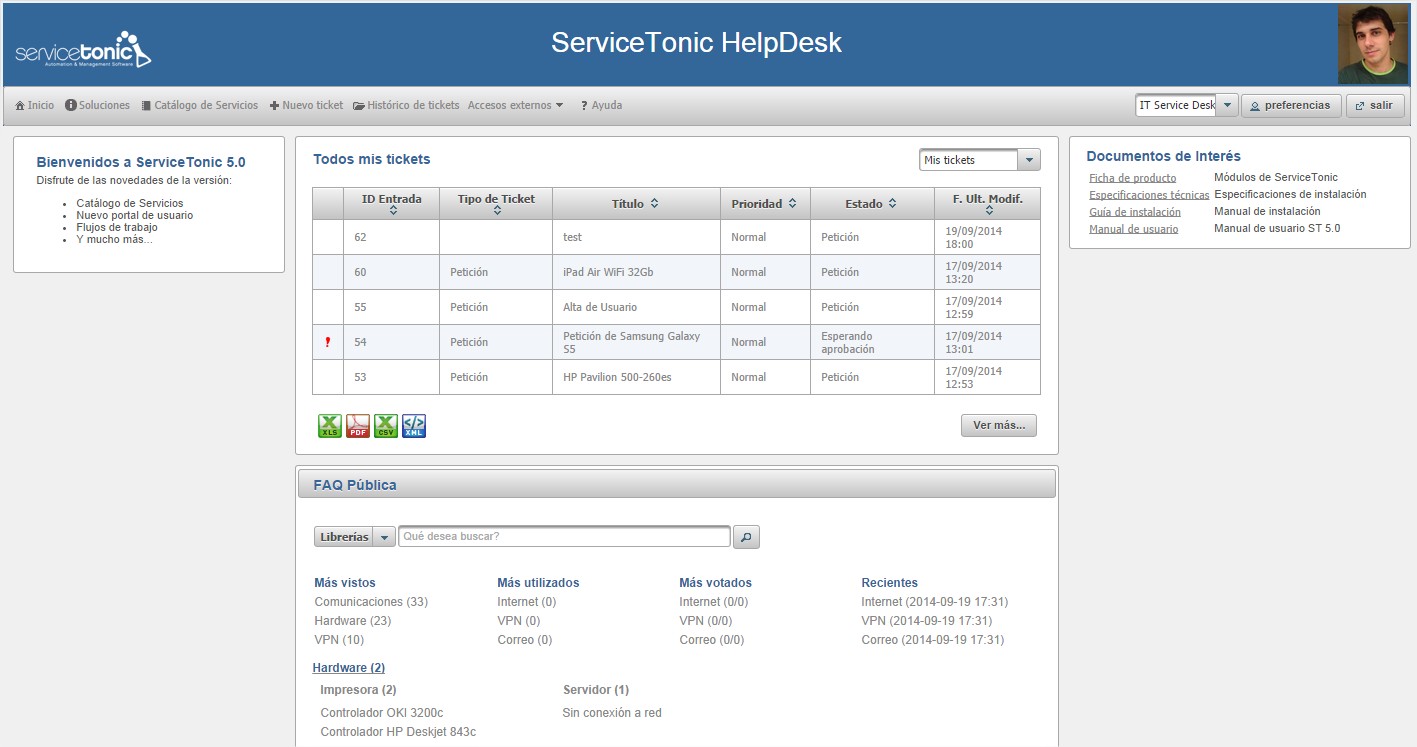Click the FAQ search input field
The width and height of the screenshot is (1417, 747).
pyautogui.click(x=564, y=537)
